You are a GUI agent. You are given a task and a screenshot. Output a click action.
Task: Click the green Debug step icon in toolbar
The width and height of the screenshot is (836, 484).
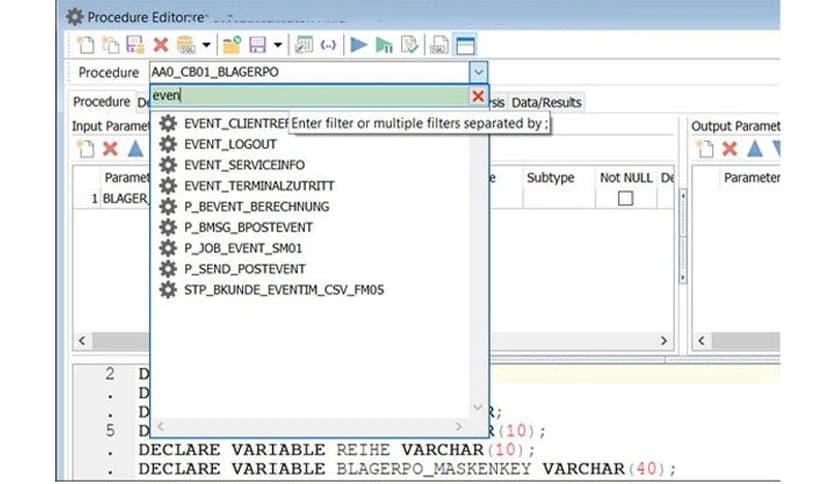point(384,45)
